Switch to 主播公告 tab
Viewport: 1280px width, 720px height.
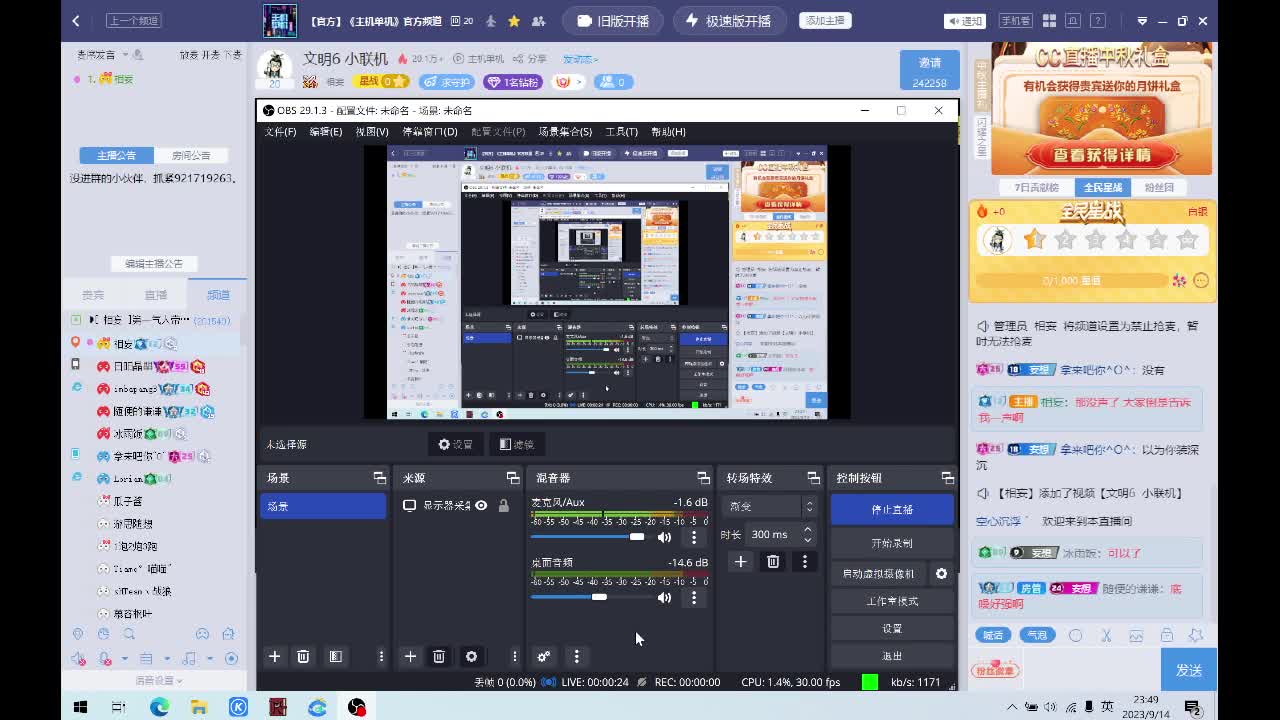pos(116,155)
